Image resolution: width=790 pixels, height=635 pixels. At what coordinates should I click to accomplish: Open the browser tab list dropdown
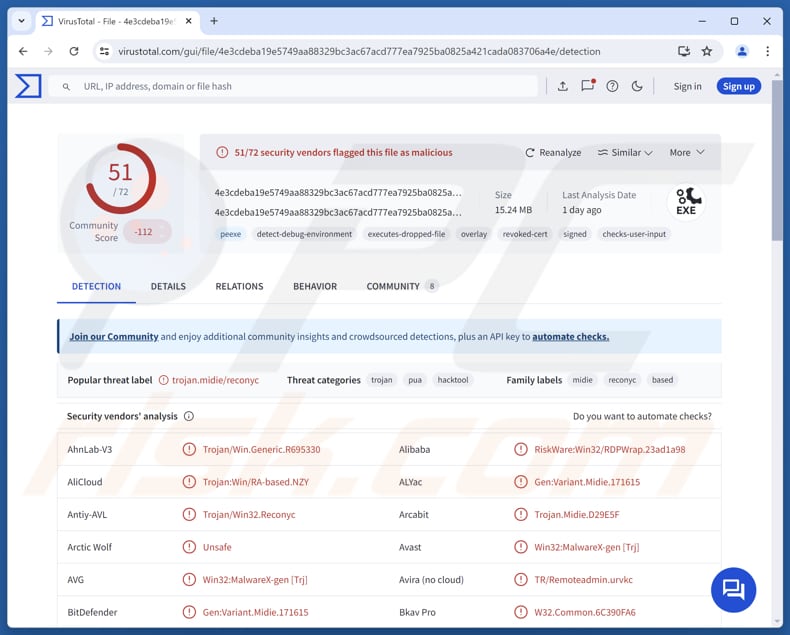click(21, 21)
